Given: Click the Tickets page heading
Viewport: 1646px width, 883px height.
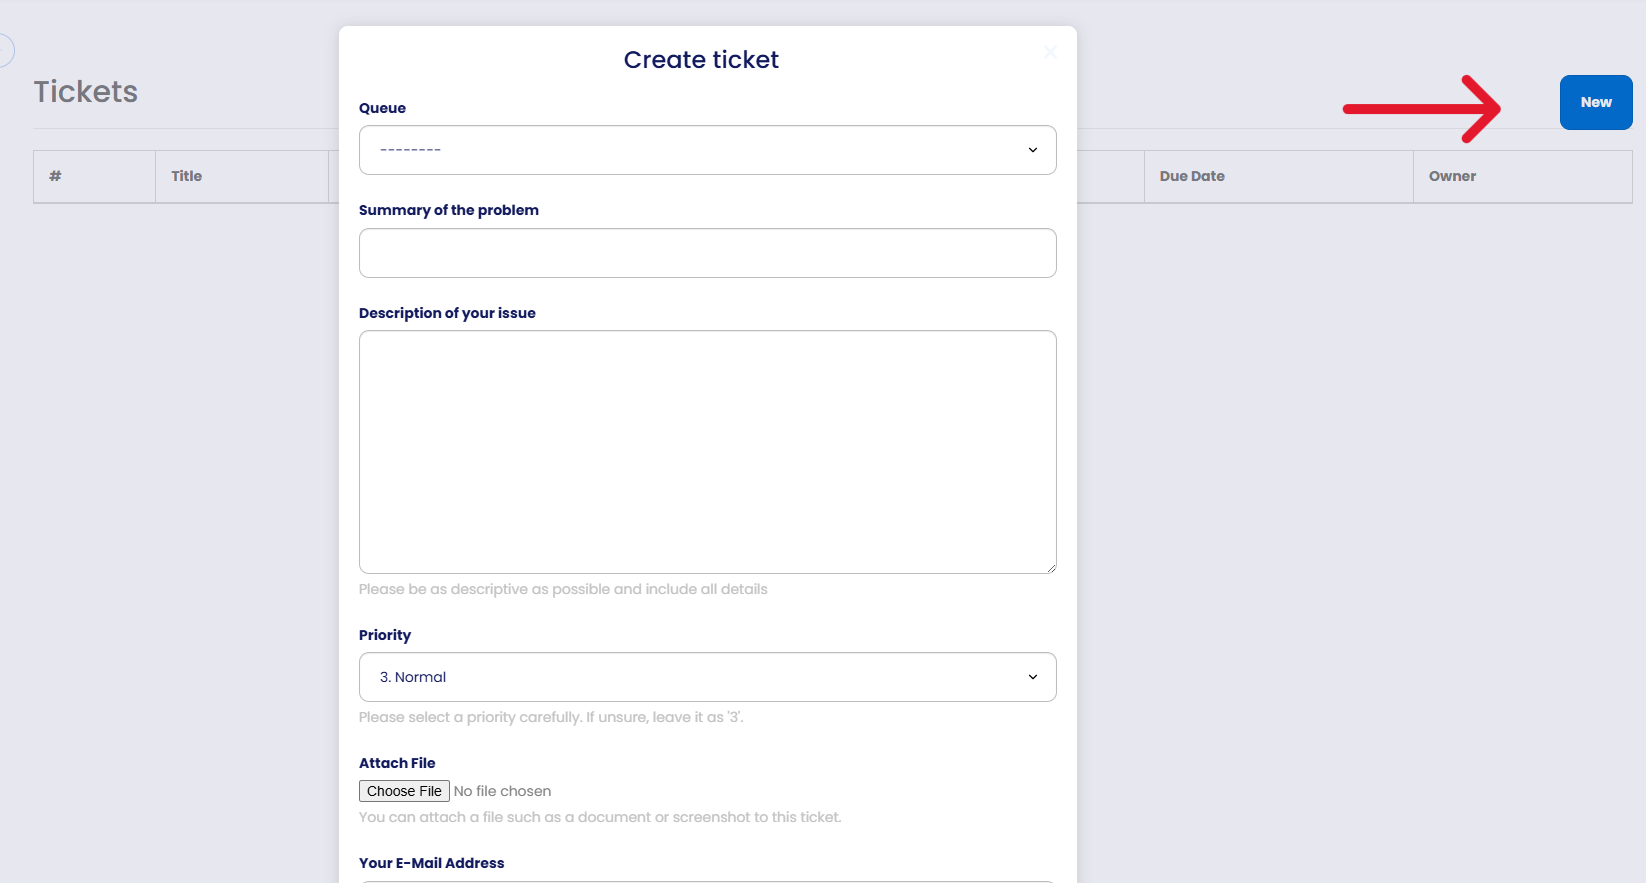Looking at the screenshot, I should coord(86,92).
